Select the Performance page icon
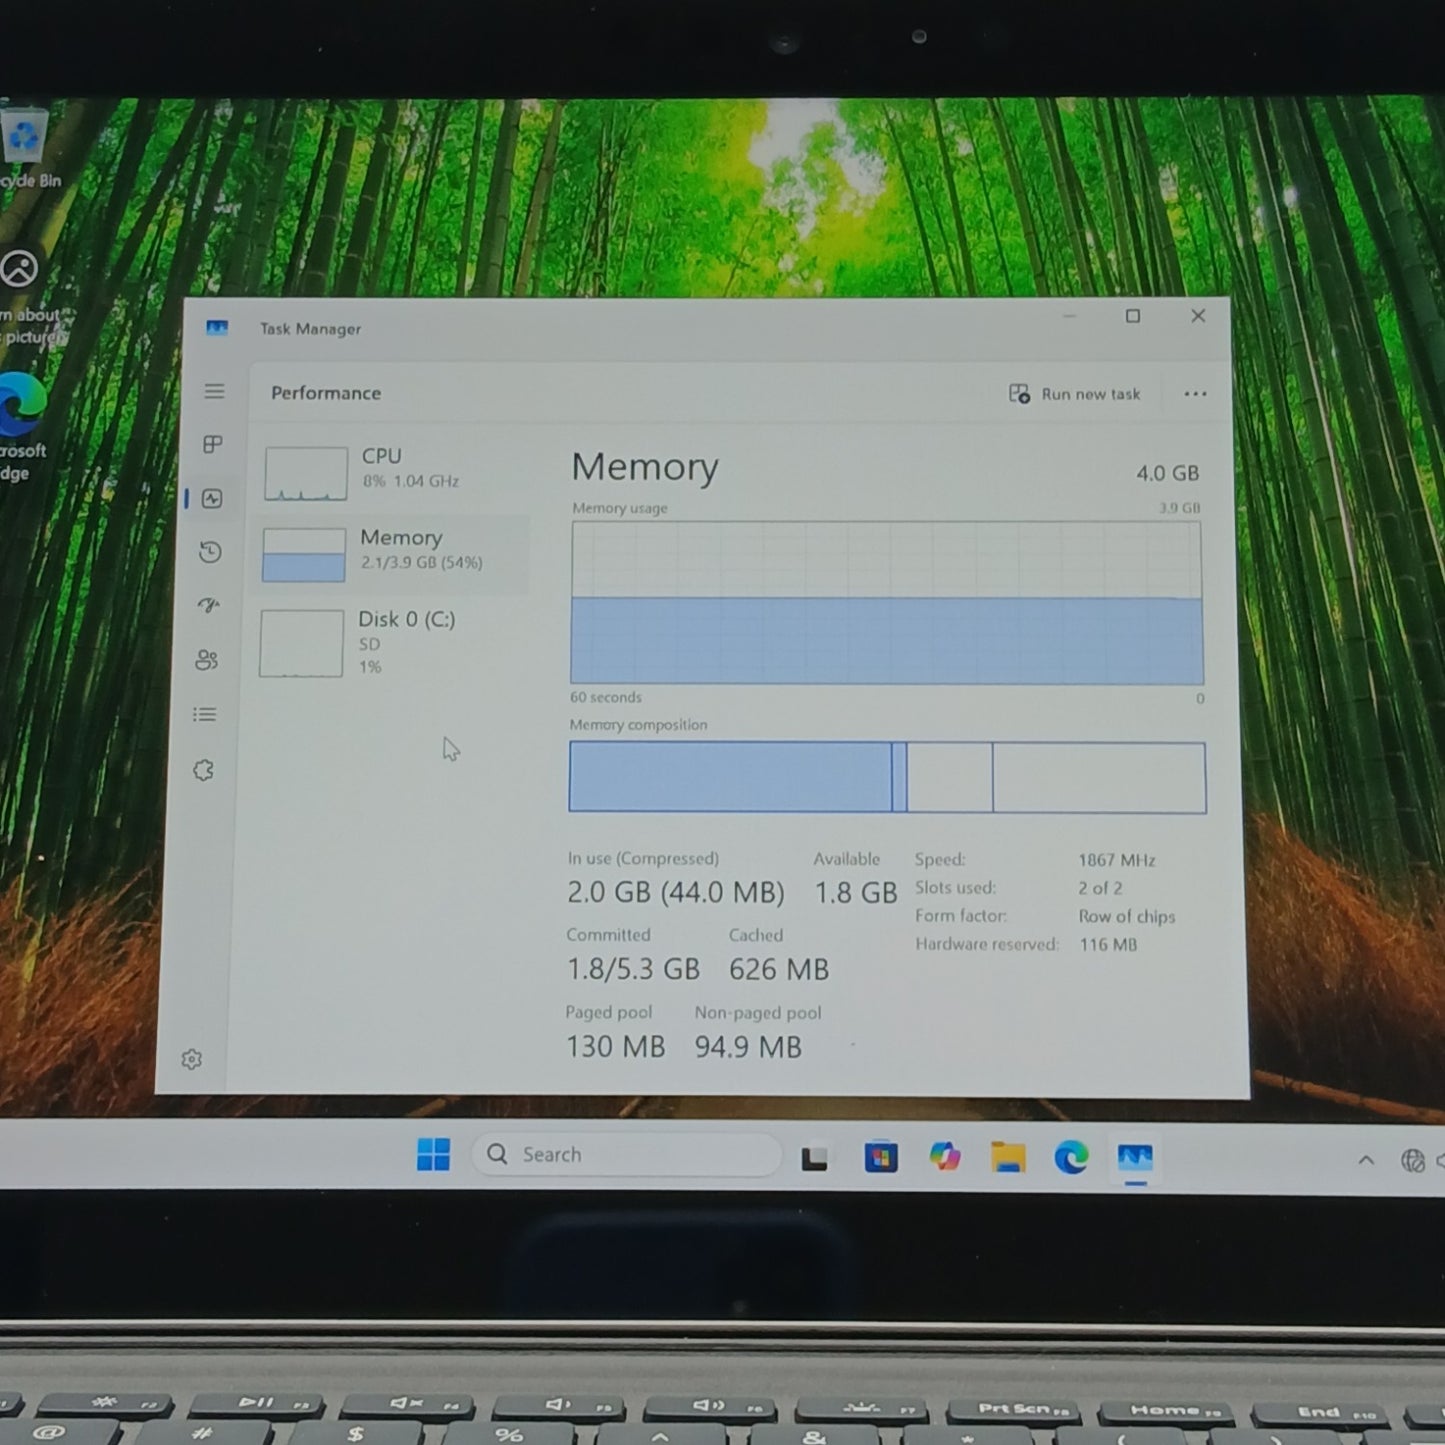 click(212, 499)
